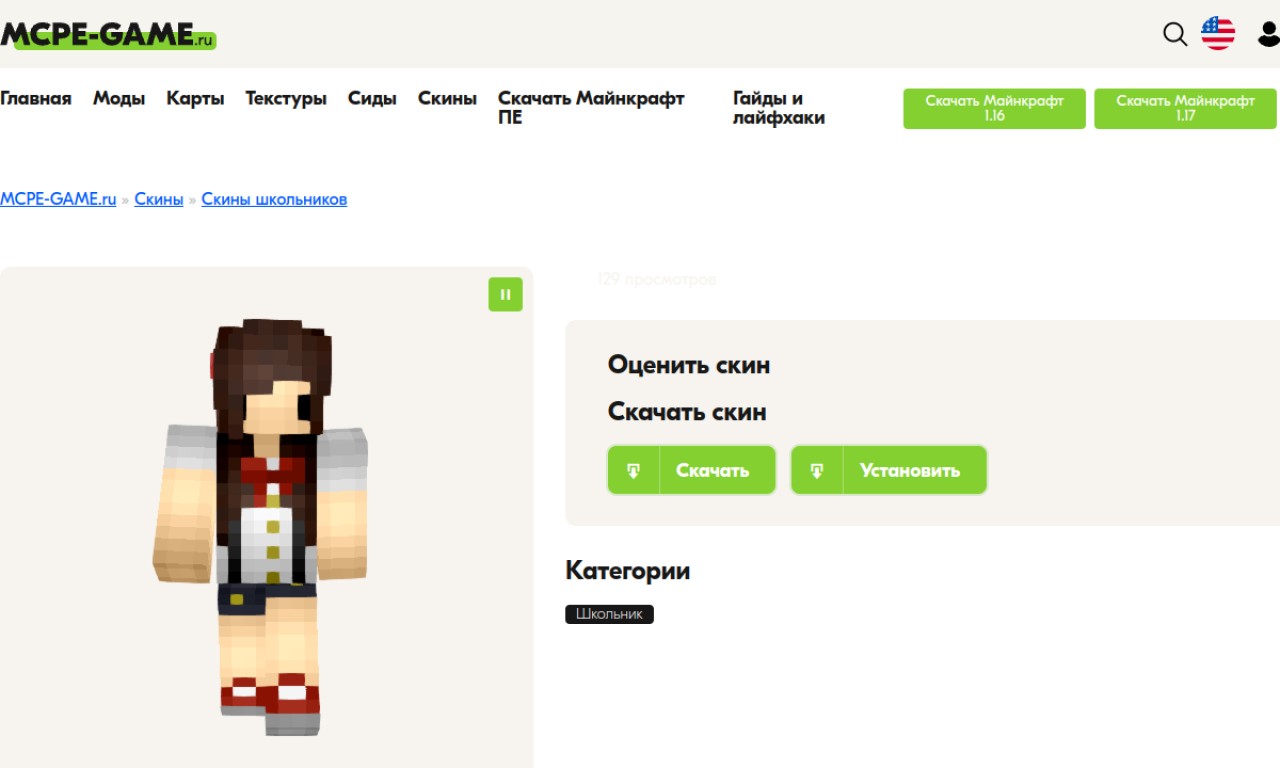The image size is (1280, 768).
Task: Pause the skin rotation animation
Action: (x=505, y=294)
